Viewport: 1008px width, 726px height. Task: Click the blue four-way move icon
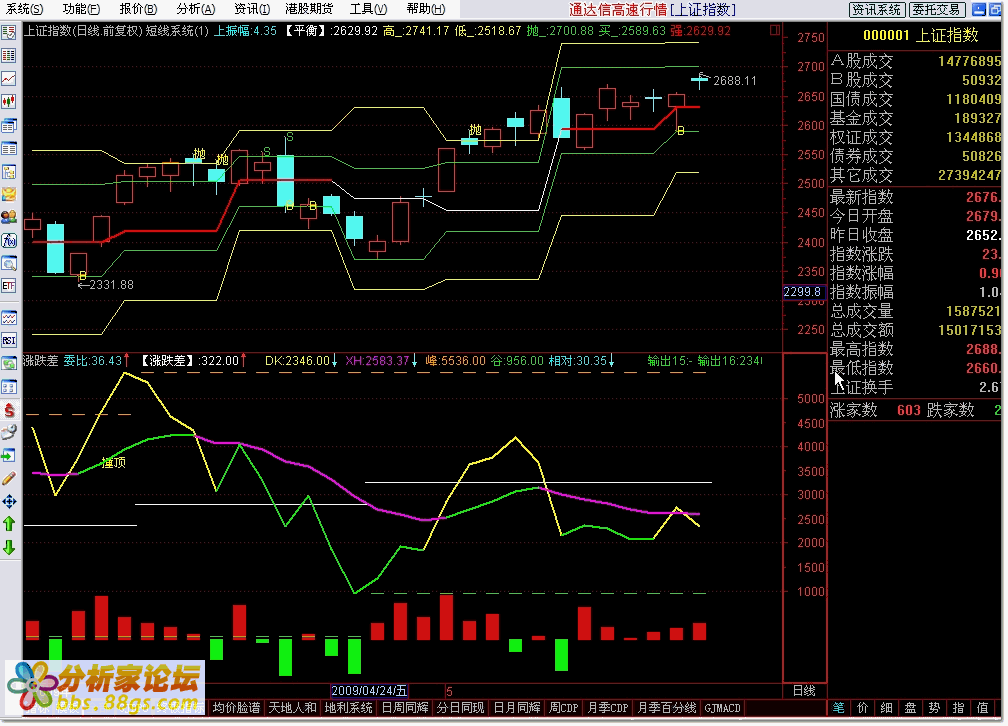point(9,502)
